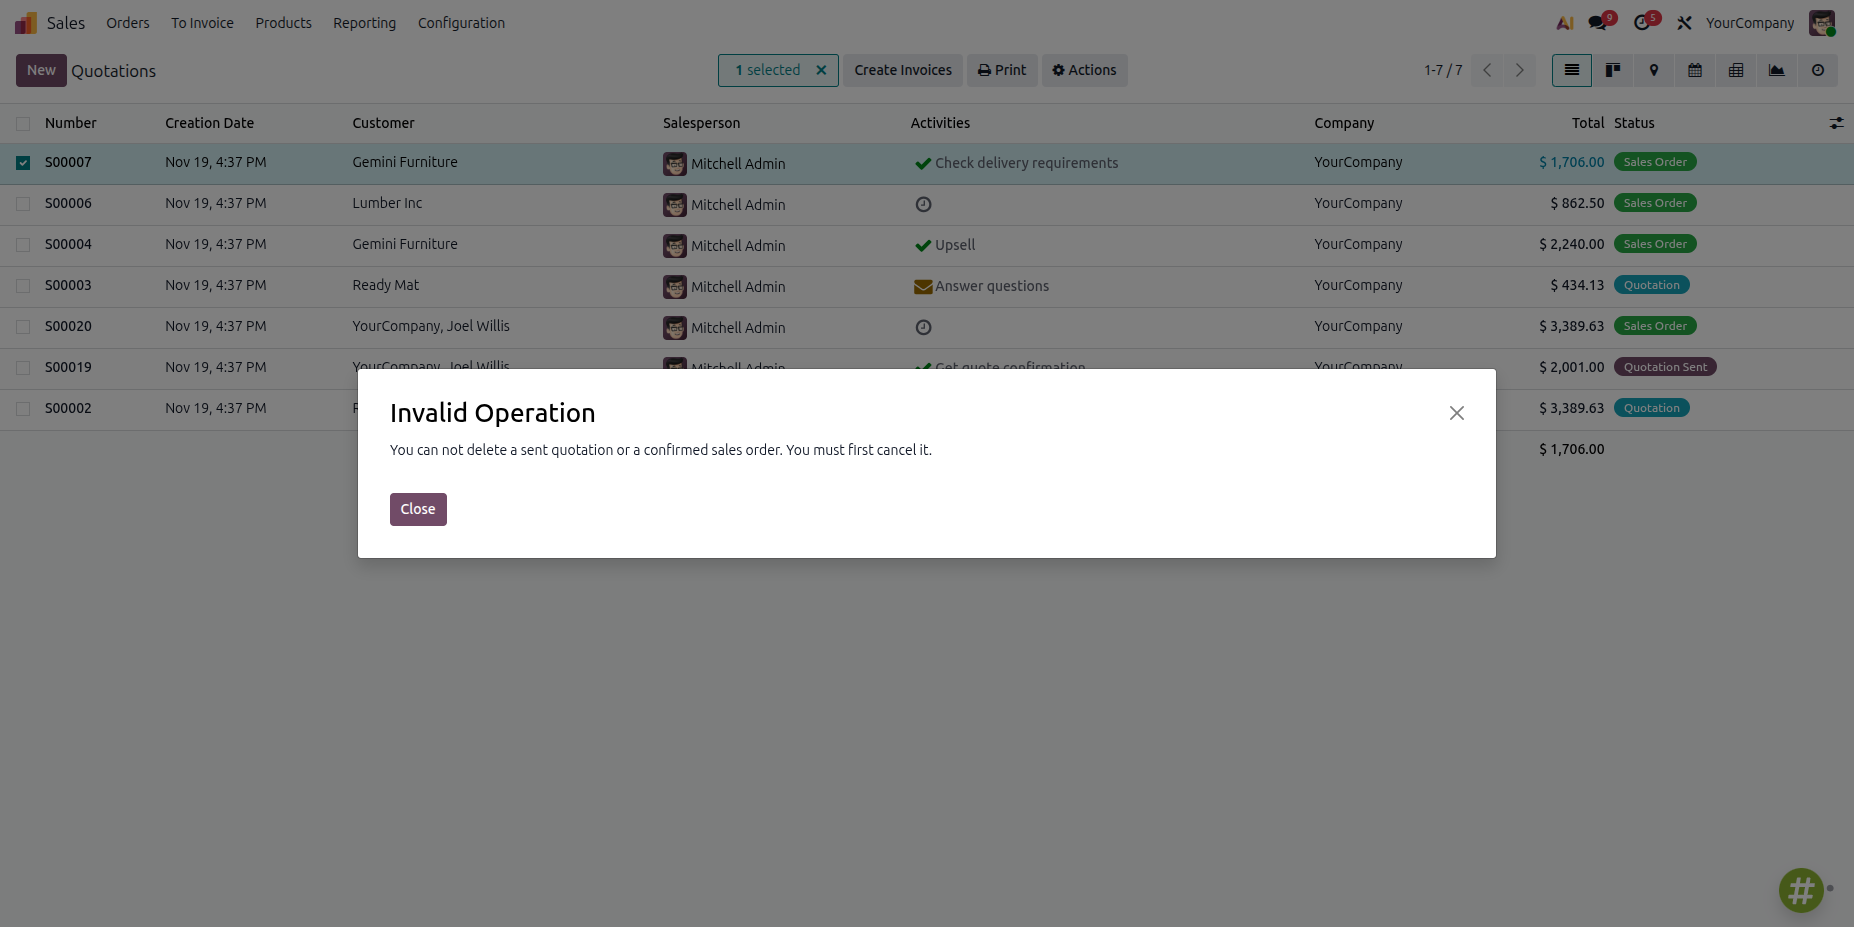The width and height of the screenshot is (1854, 927).
Task: Open the Actions dropdown
Action: pyautogui.click(x=1084, y=70)
